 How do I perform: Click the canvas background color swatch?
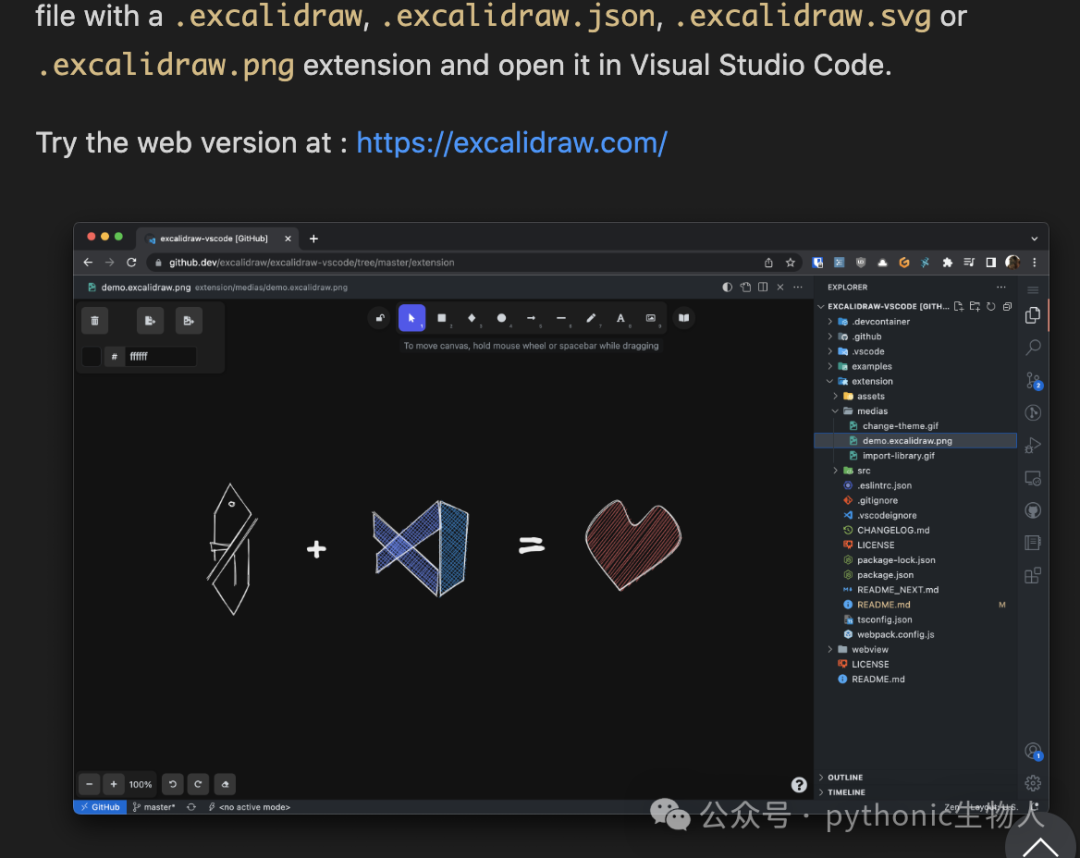pos(92,356)
